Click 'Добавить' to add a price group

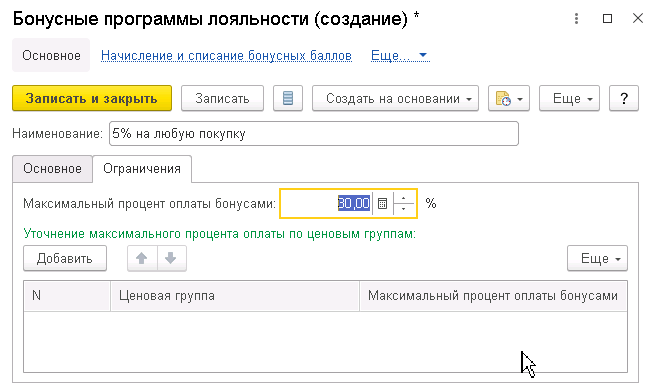65,259
